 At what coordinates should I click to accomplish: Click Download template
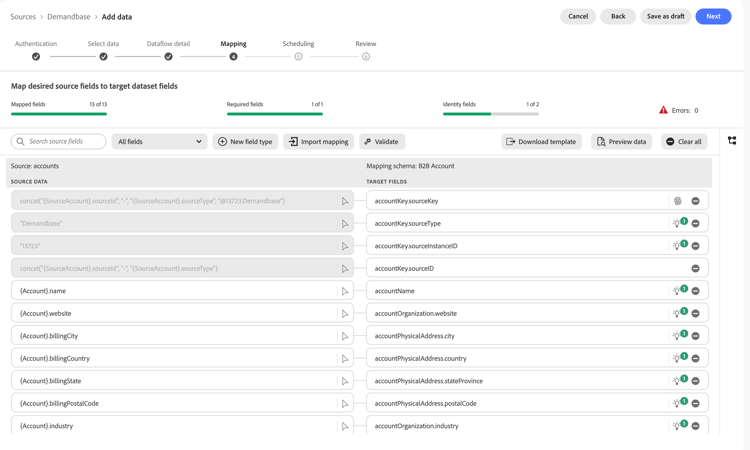pos(541,142)
